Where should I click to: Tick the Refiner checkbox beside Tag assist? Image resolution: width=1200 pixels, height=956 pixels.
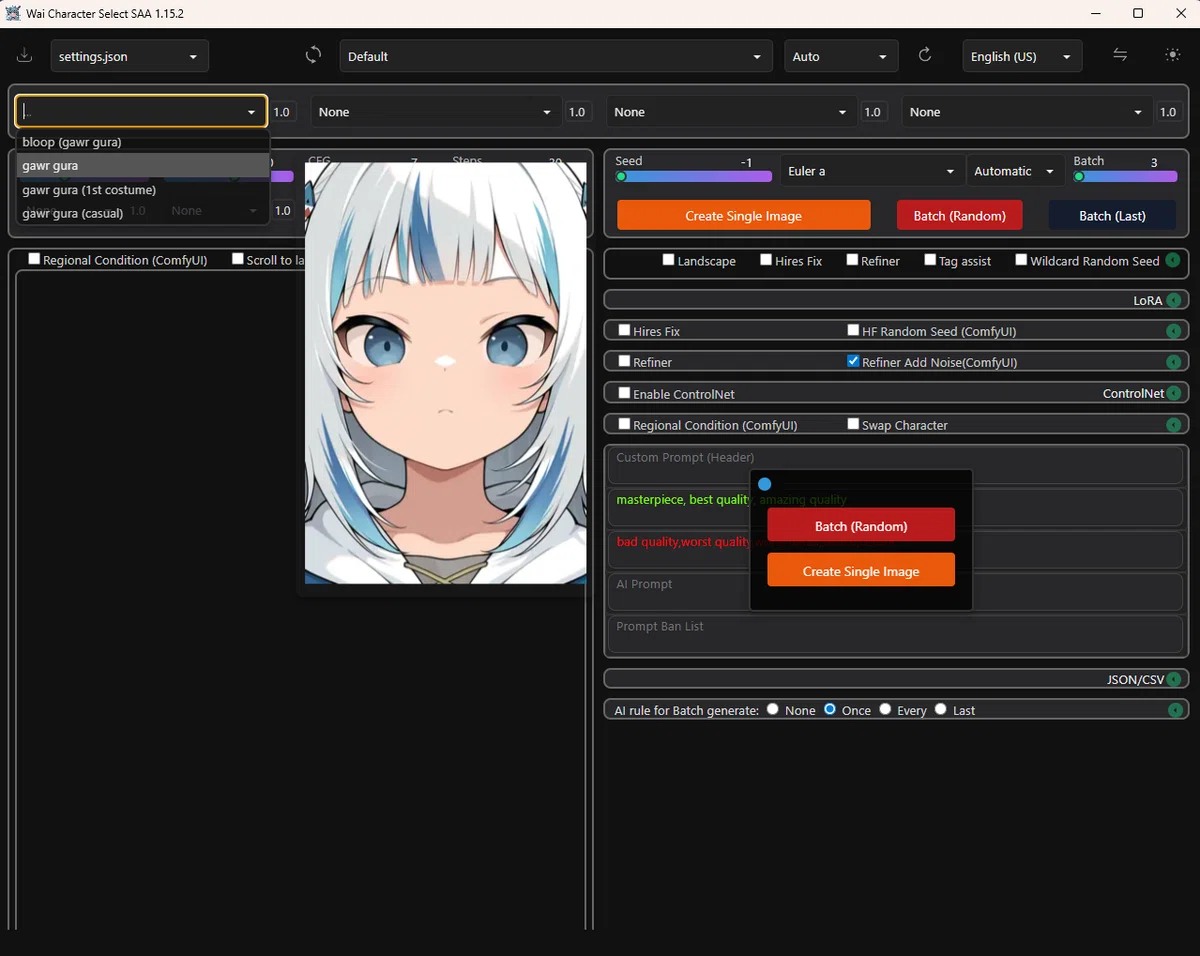click(x=852, y=260)
